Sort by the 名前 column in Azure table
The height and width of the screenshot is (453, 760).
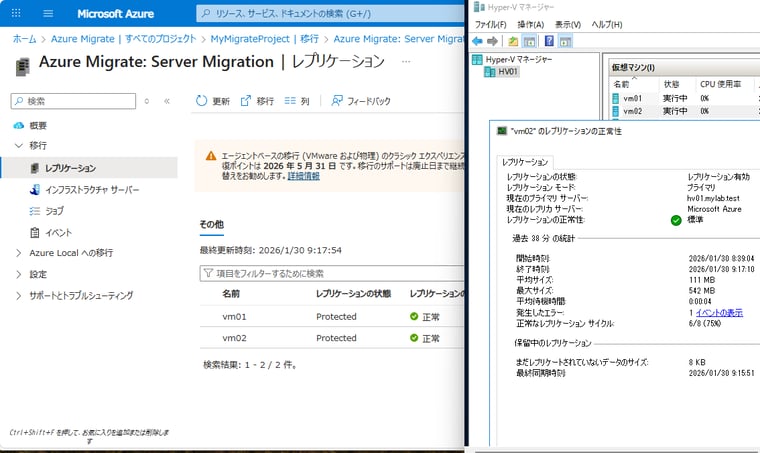[231, 294]
